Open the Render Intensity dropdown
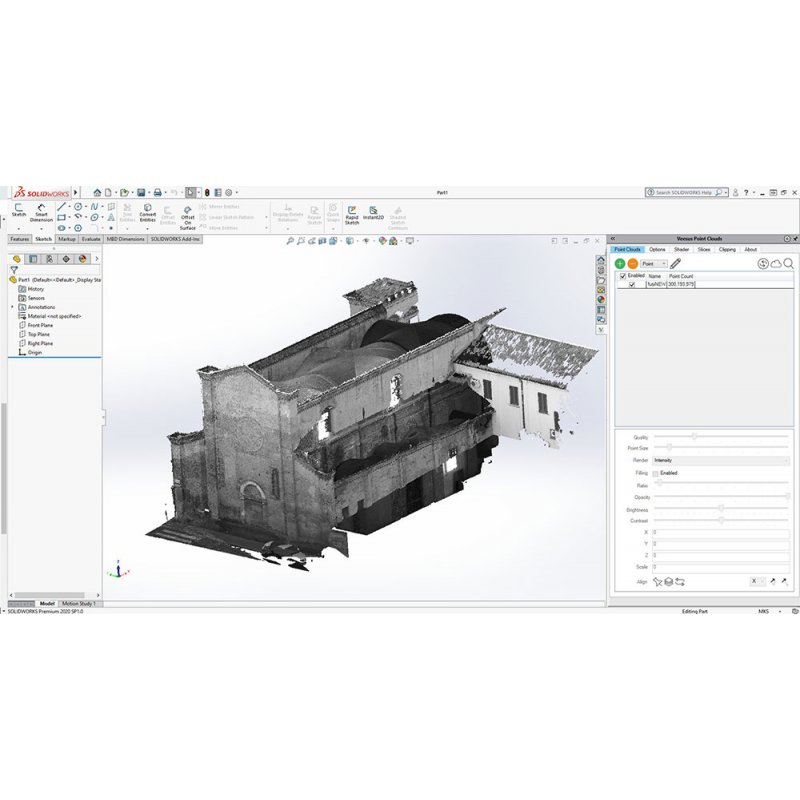The image size is (800, 800). [720, 461]
